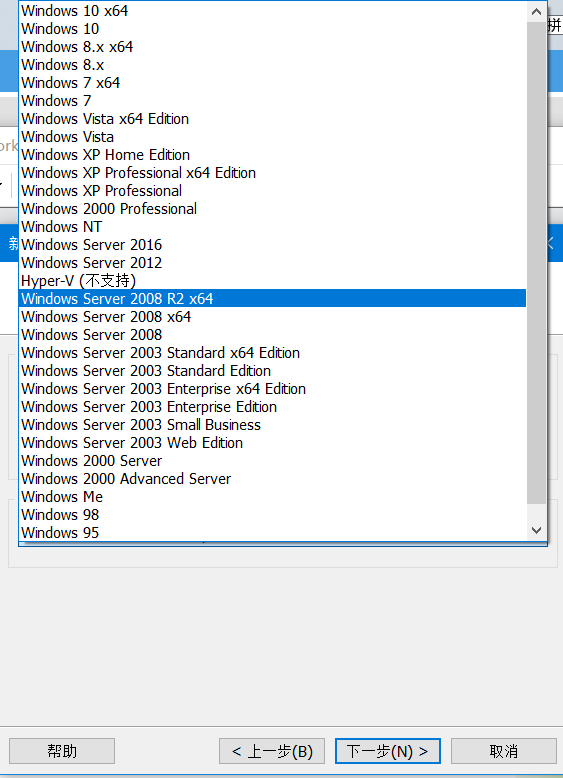Open help with the 帮助 button
Screen dimensions: 563x778
62,751
